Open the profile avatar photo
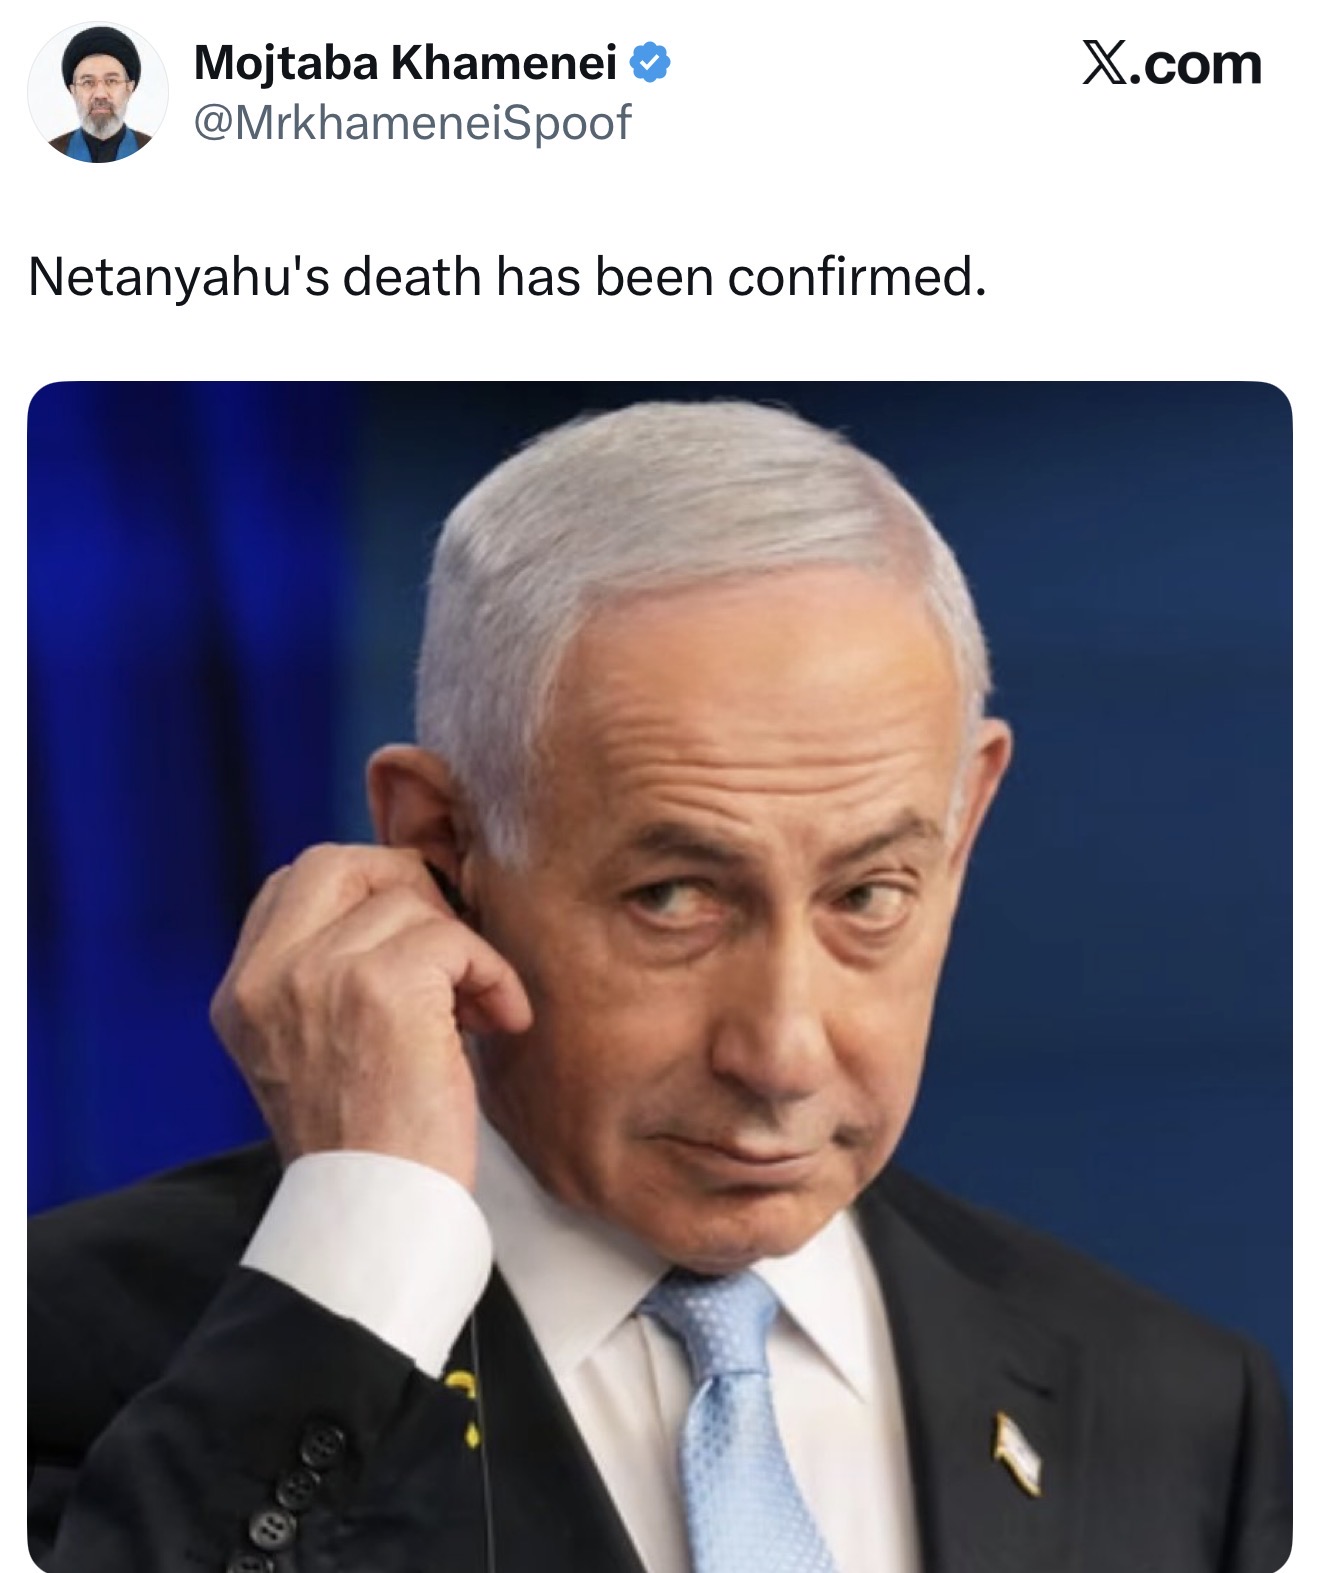Viewport: 1320px width, 1573px height. 97,93
